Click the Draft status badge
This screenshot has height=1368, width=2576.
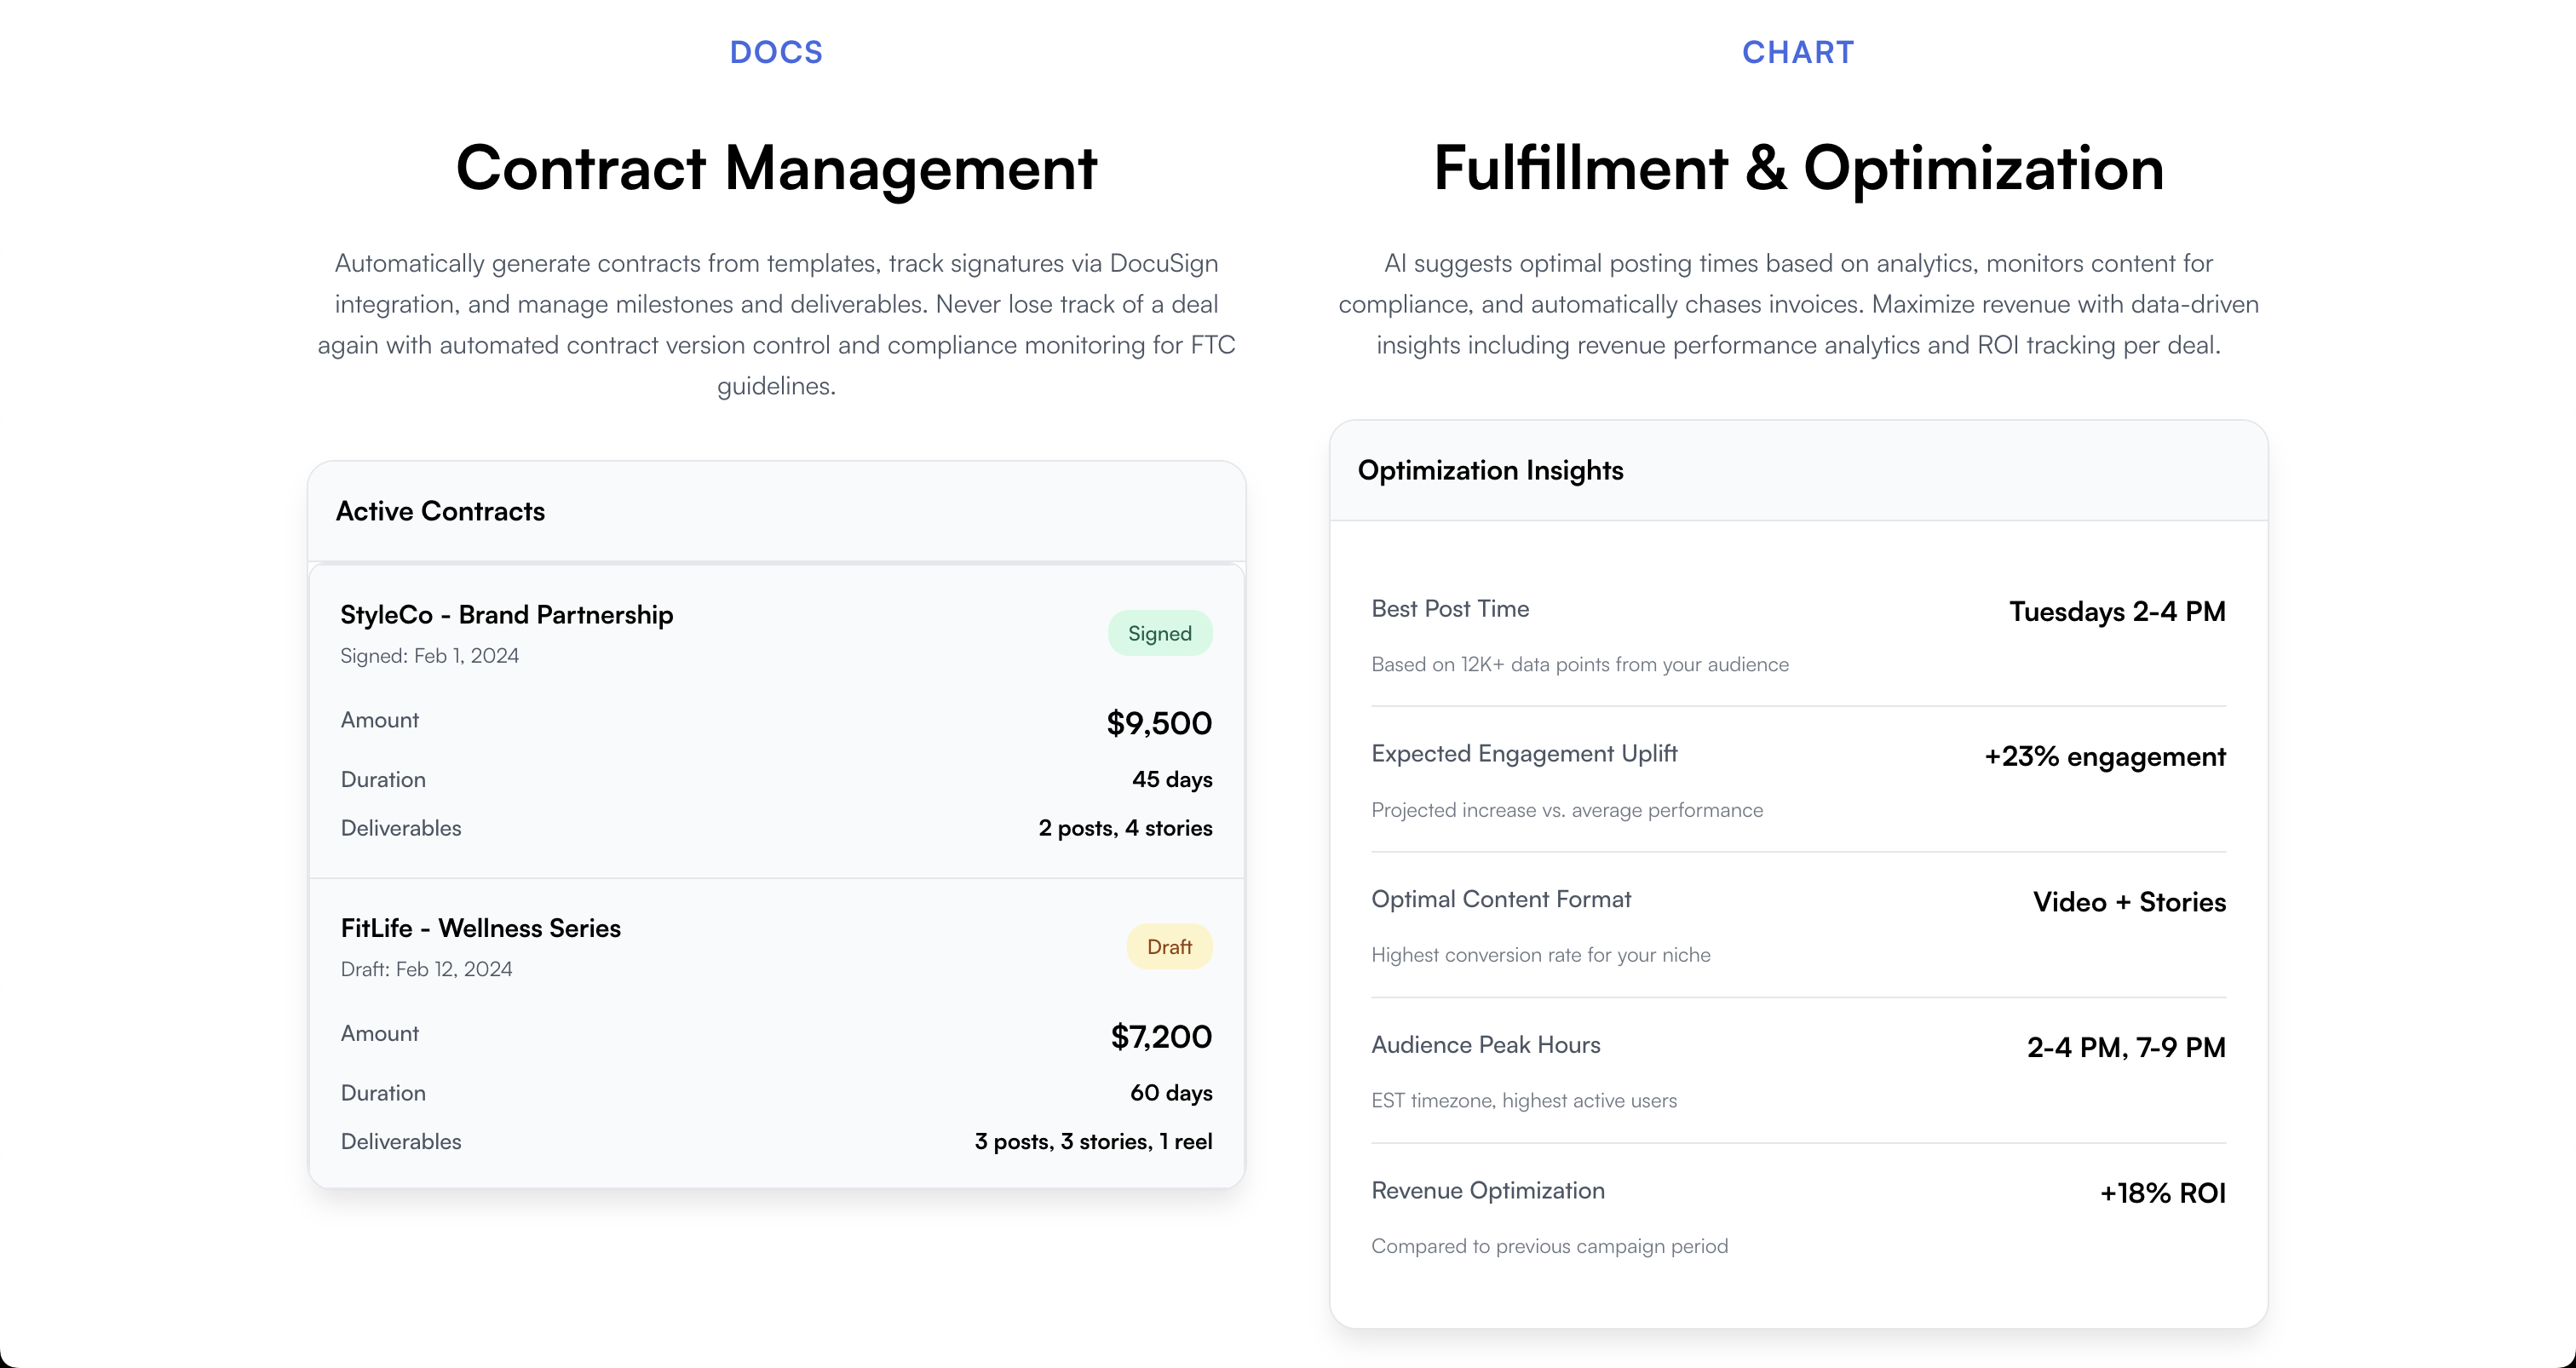tap(1169, 946)
